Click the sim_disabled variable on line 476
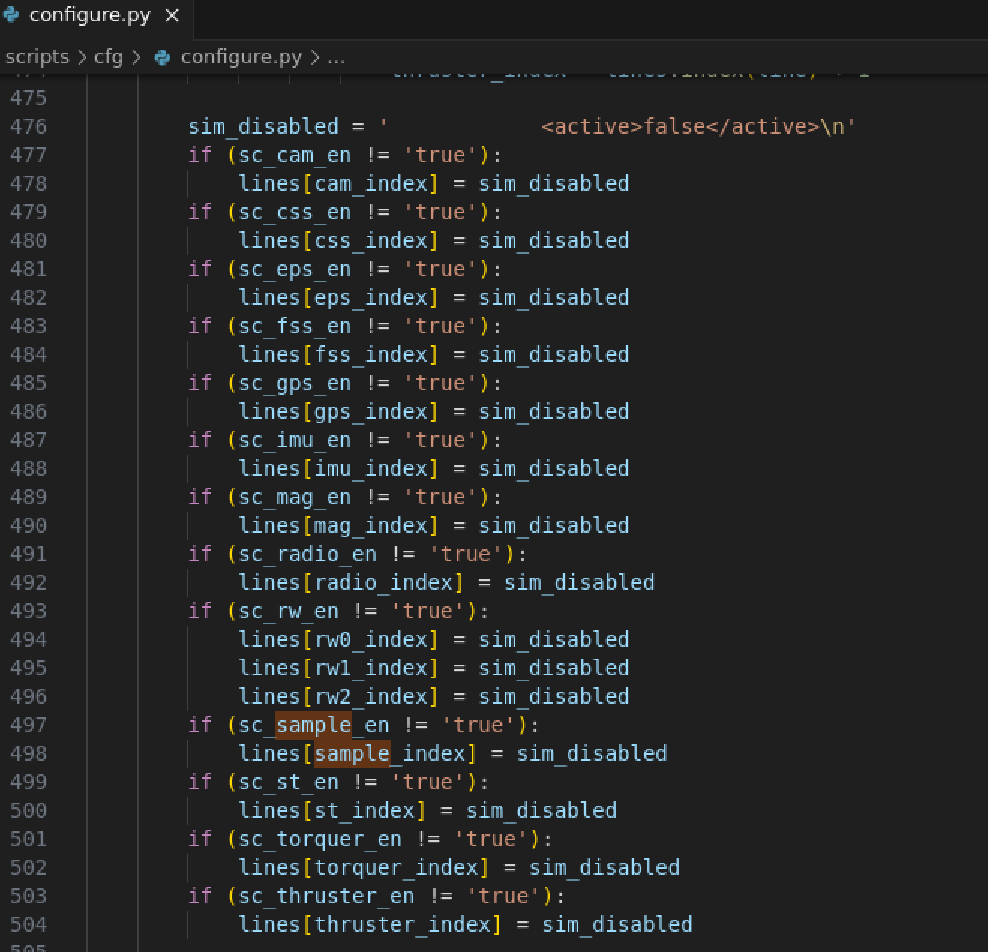988x952 pixels. coord(263,127)
